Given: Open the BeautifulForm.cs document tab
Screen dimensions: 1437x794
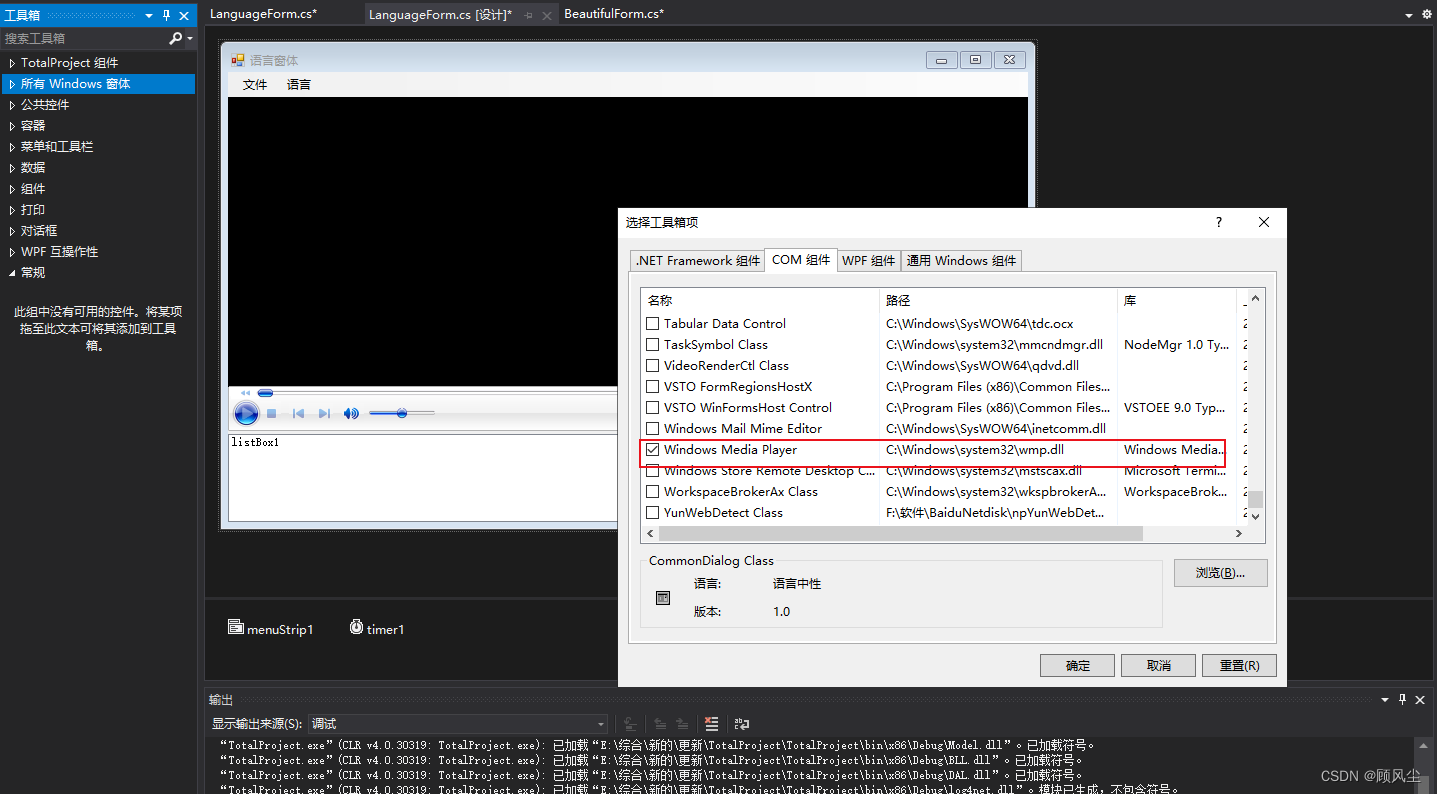Looking at the screenshot, I should pos(614,14).
